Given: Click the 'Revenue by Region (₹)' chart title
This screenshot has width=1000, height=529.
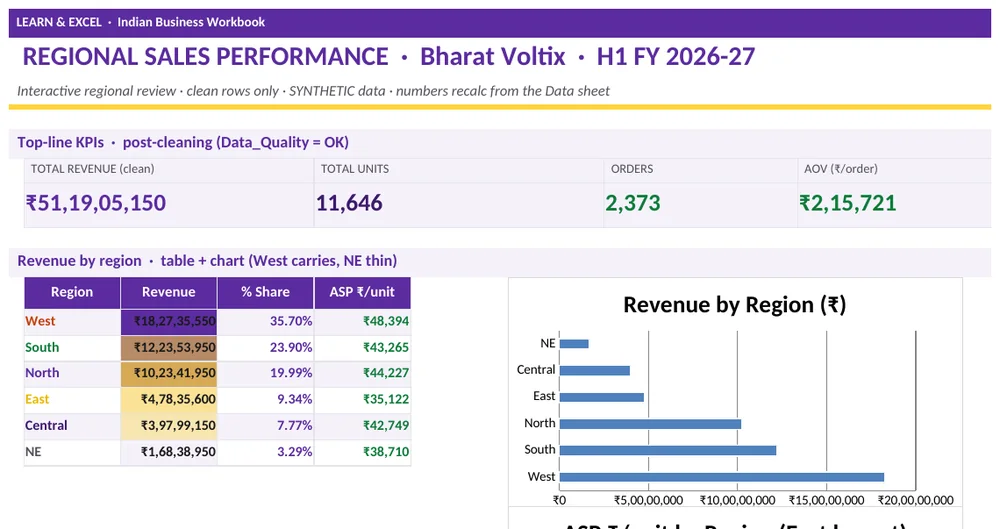Looking at the screenshot, I should (x=735, y=305).
